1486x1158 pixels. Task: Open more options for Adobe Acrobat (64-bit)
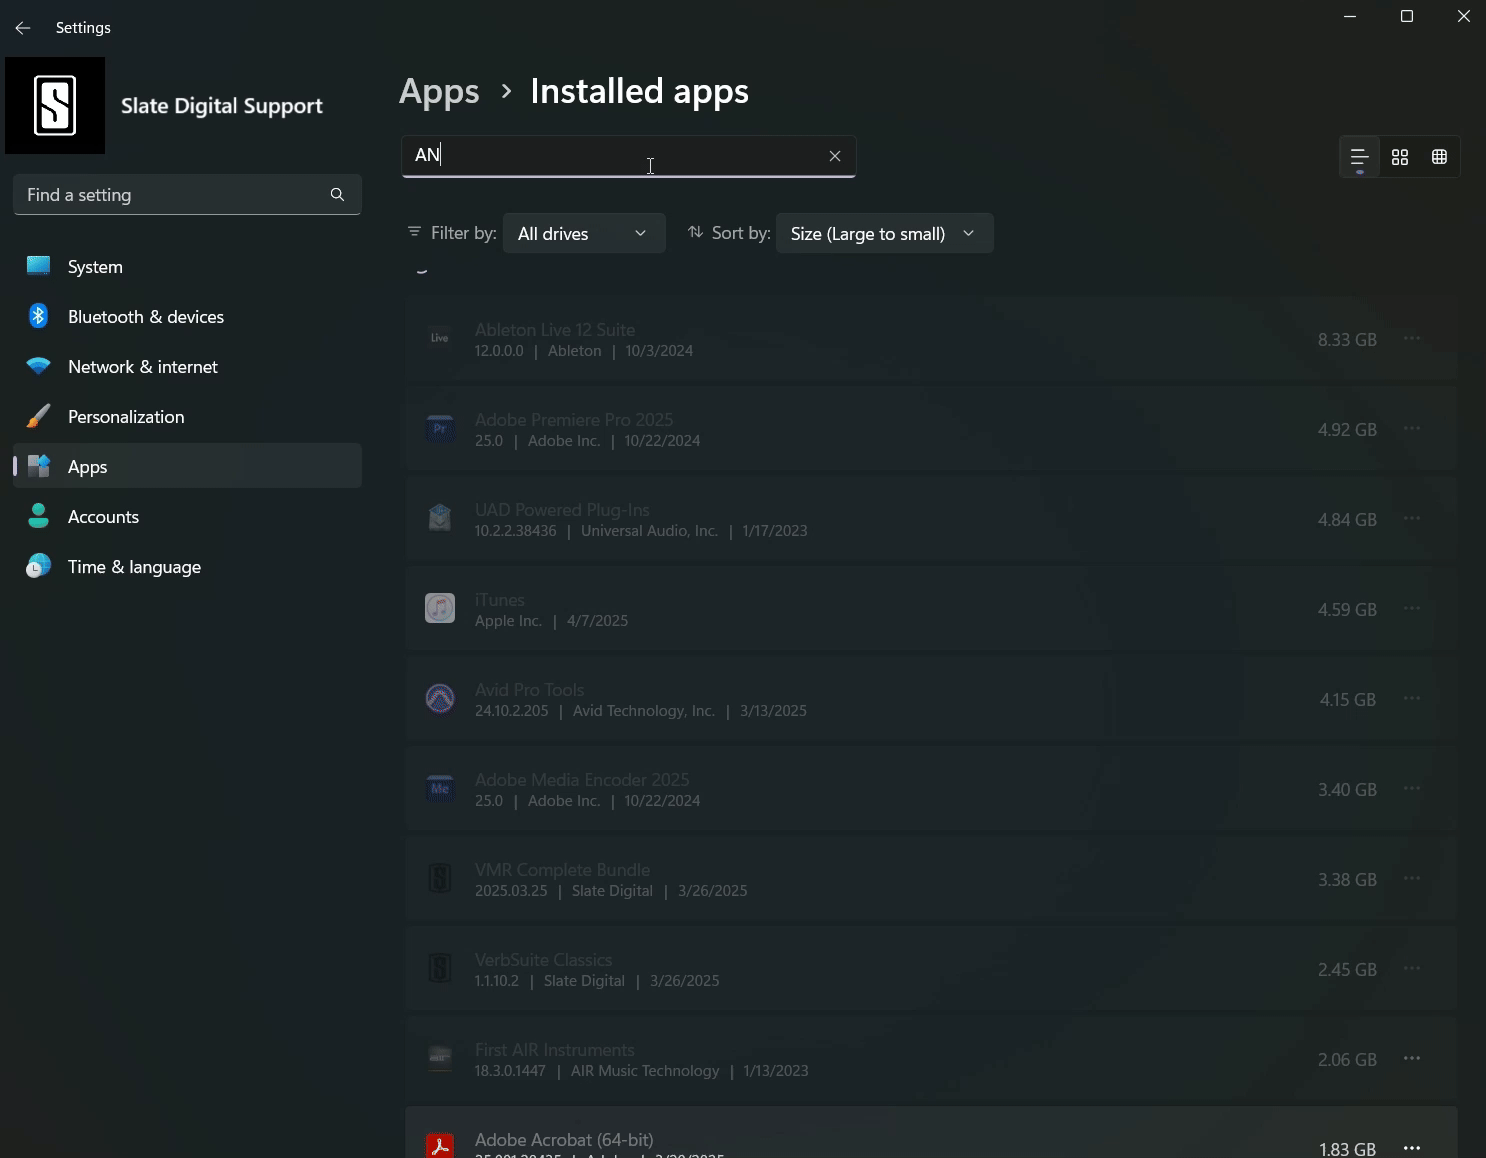coord(1412,1148)
